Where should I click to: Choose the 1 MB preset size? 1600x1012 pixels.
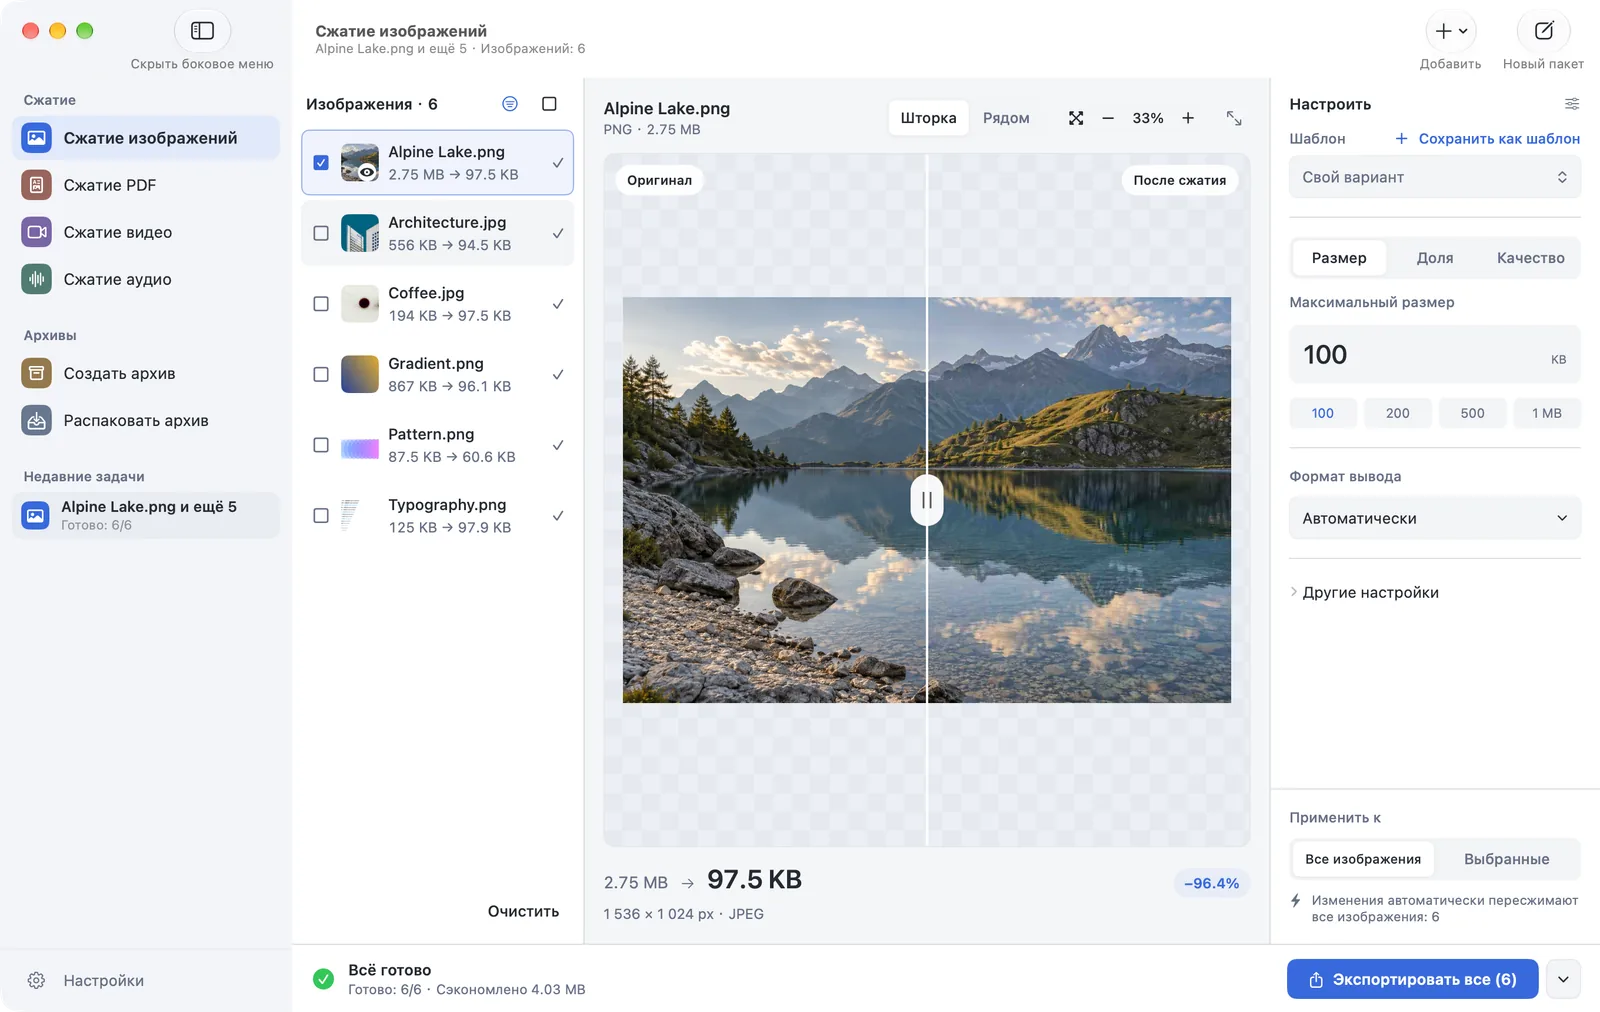tap(1547, 413)
